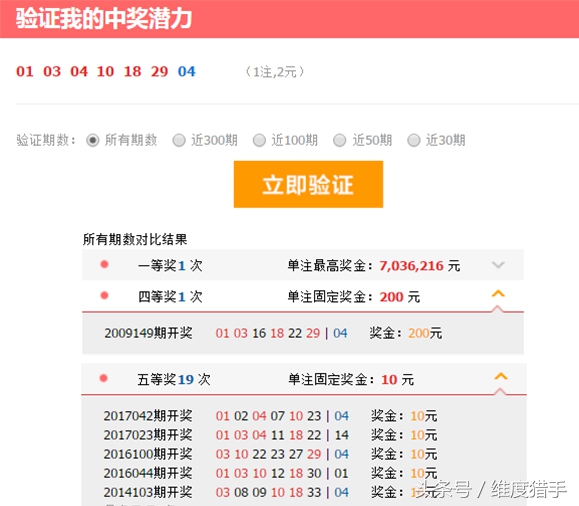Click red number 04 in selected numbers
579x506 pixels.
coord(79,71)
